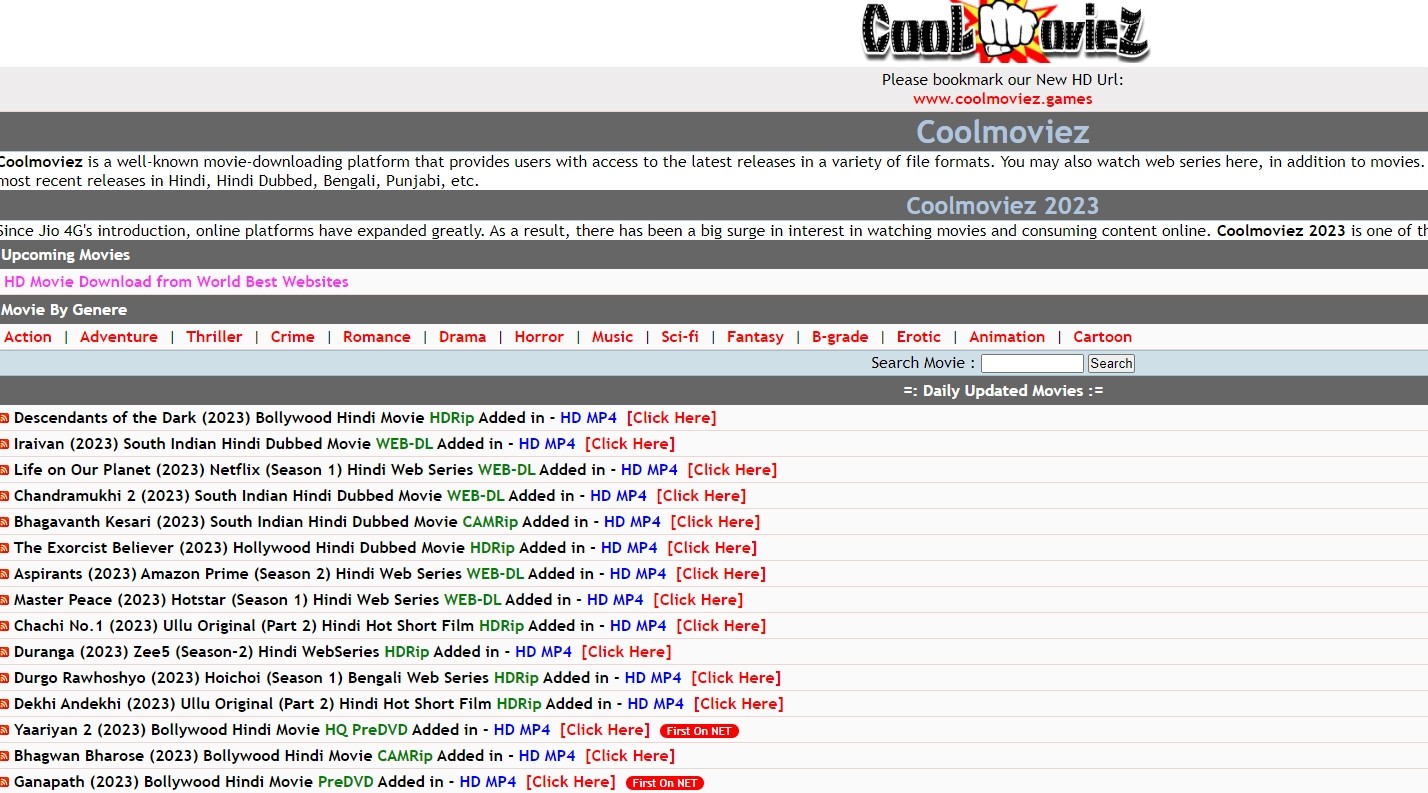Open the Drama genre
This screenshot has height=793, width=1428.
[x=463, y=337]
